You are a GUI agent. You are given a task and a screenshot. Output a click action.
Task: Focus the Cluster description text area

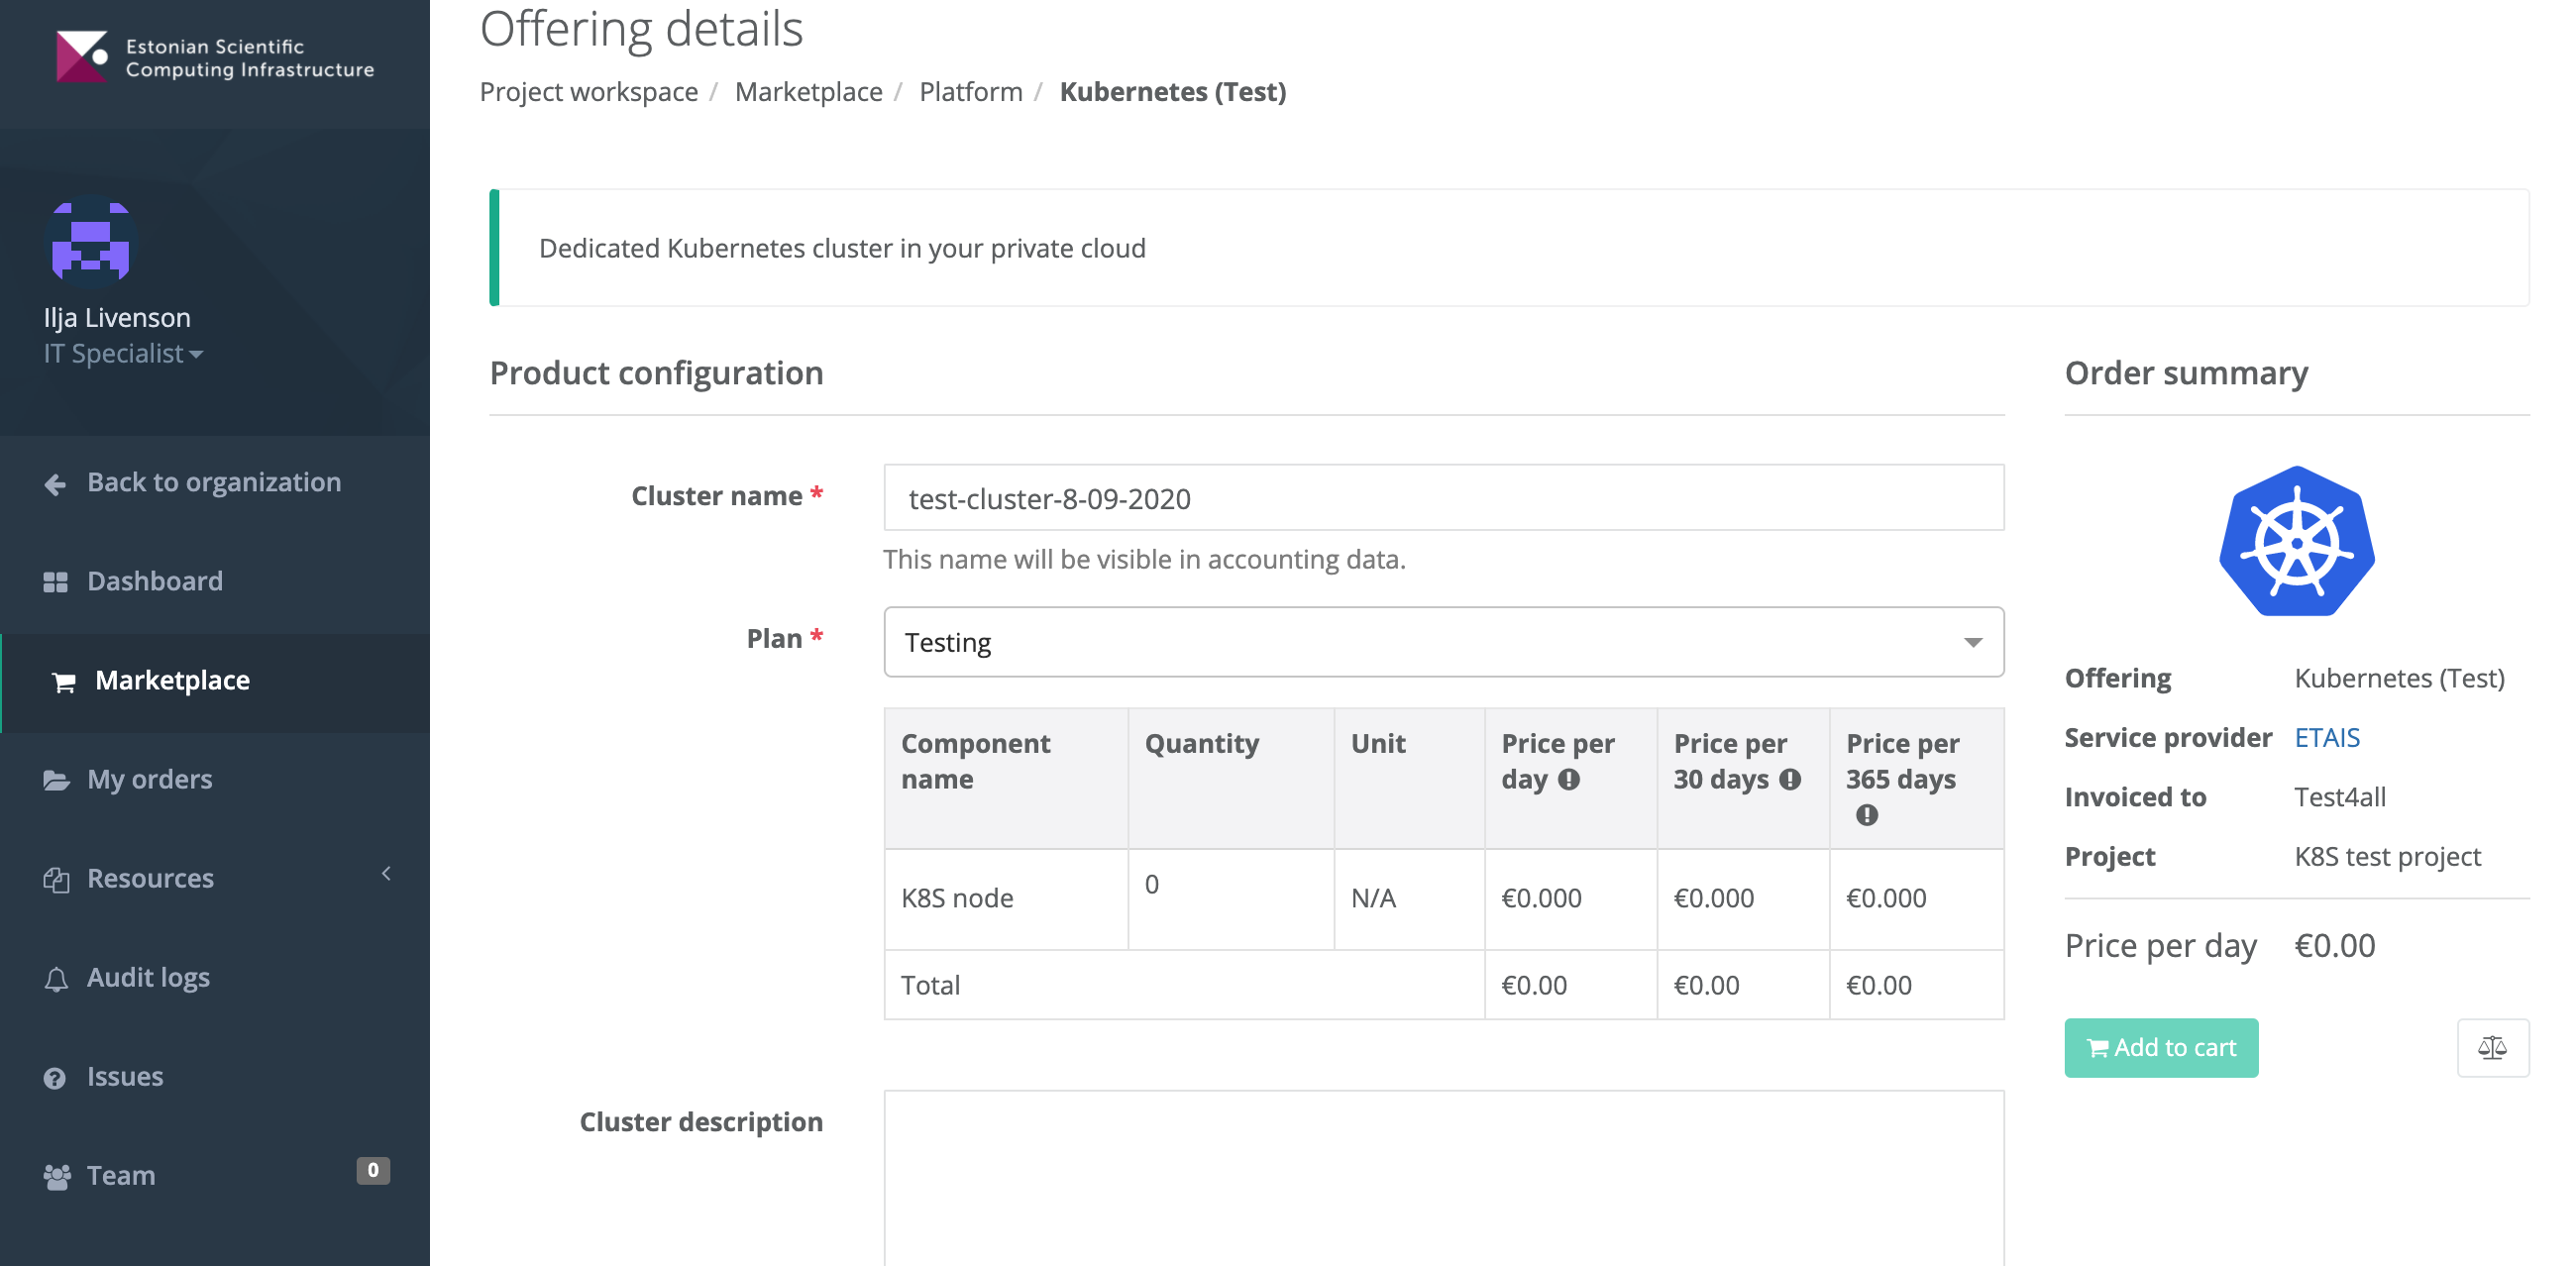pos(1443,1178)
